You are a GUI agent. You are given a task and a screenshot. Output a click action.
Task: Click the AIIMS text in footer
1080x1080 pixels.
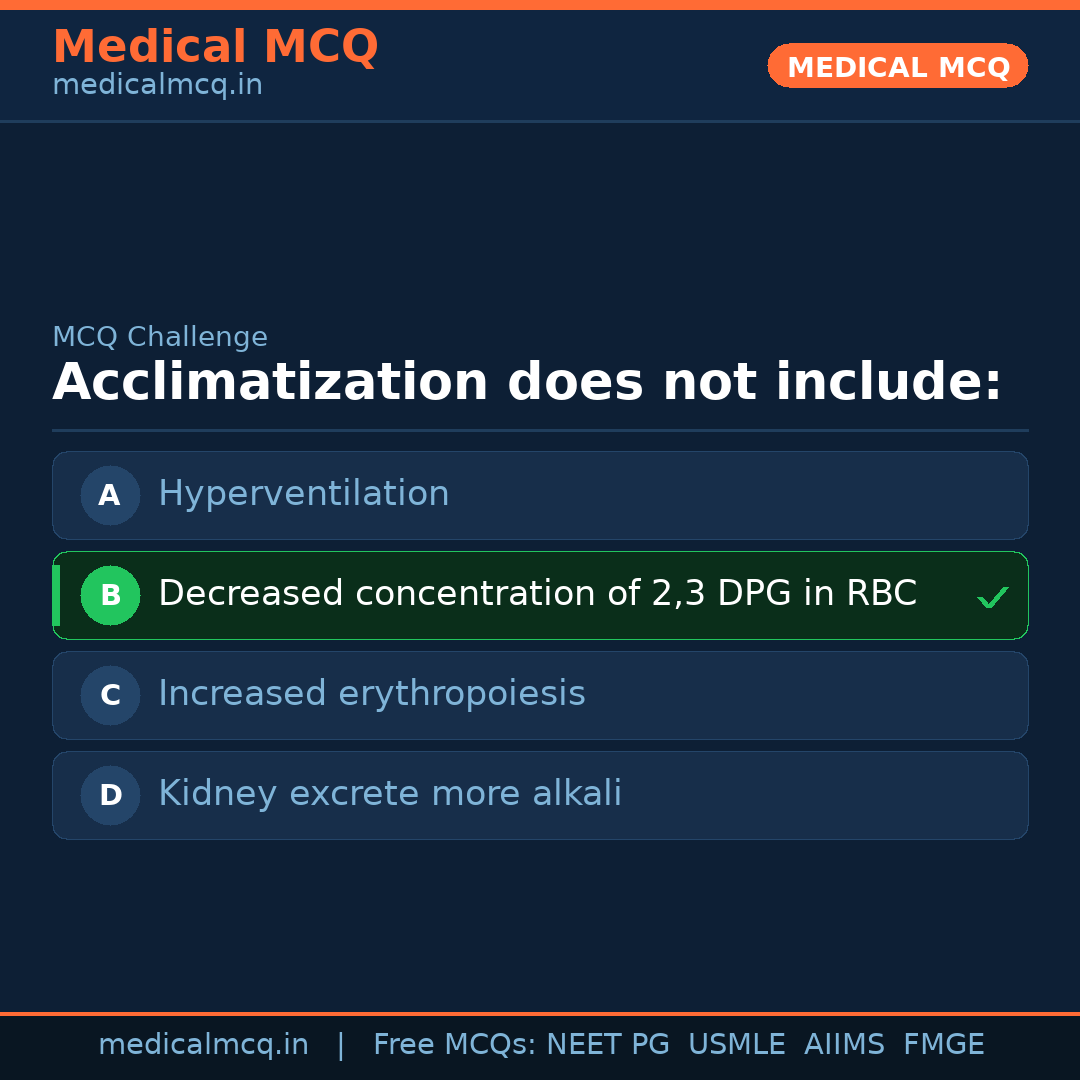point(844,1045)
